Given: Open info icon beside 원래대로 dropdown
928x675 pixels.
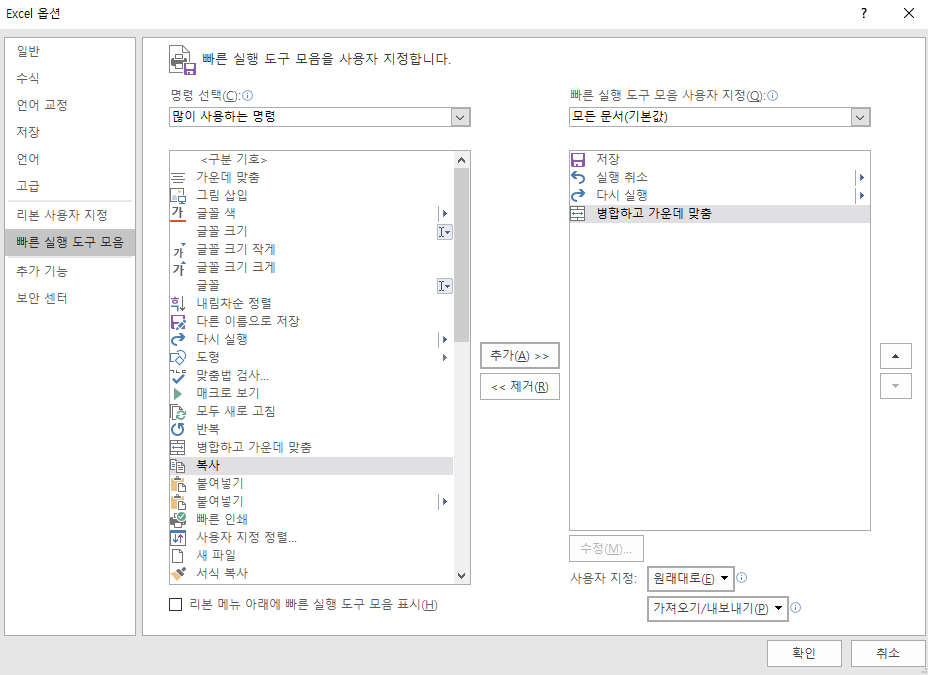Looking at the screenshot, I should [x=742, y=578].
